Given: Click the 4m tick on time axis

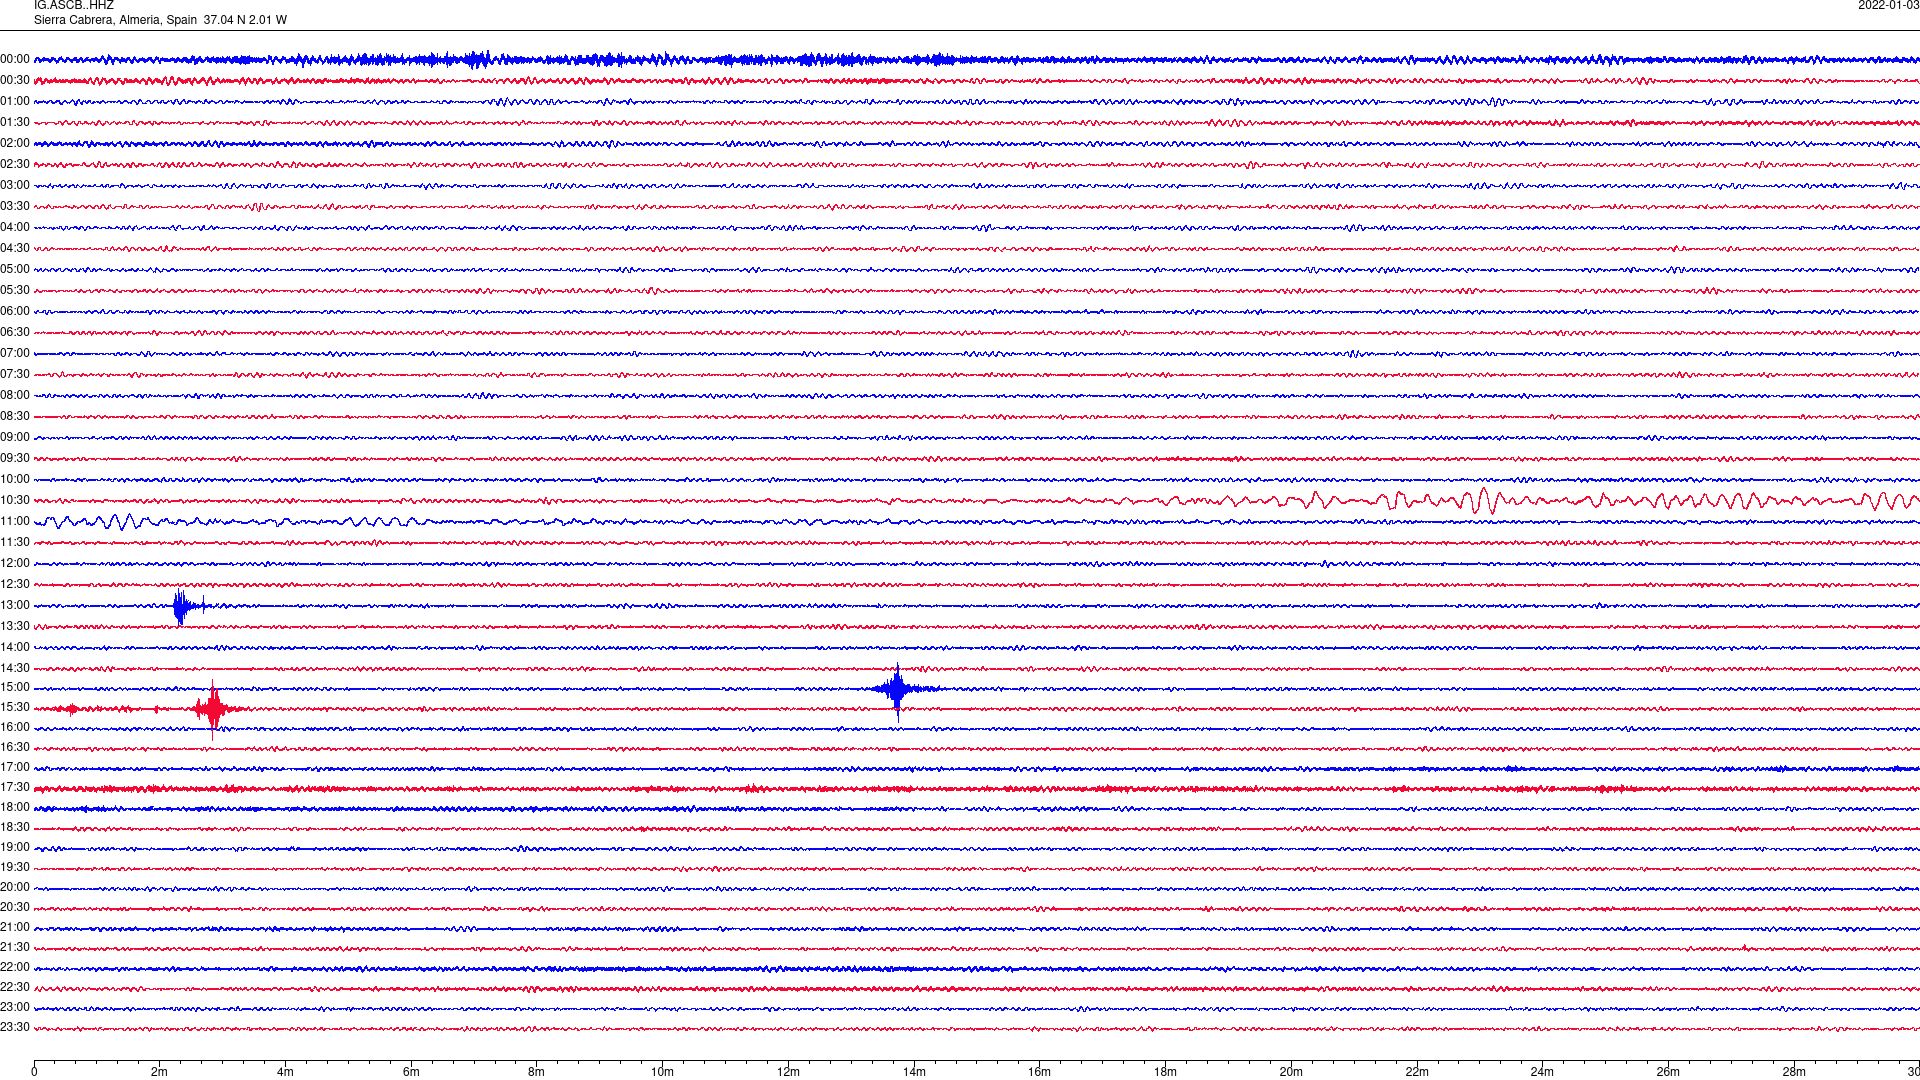Looking at the screenshot, I should click(285, 1072).
